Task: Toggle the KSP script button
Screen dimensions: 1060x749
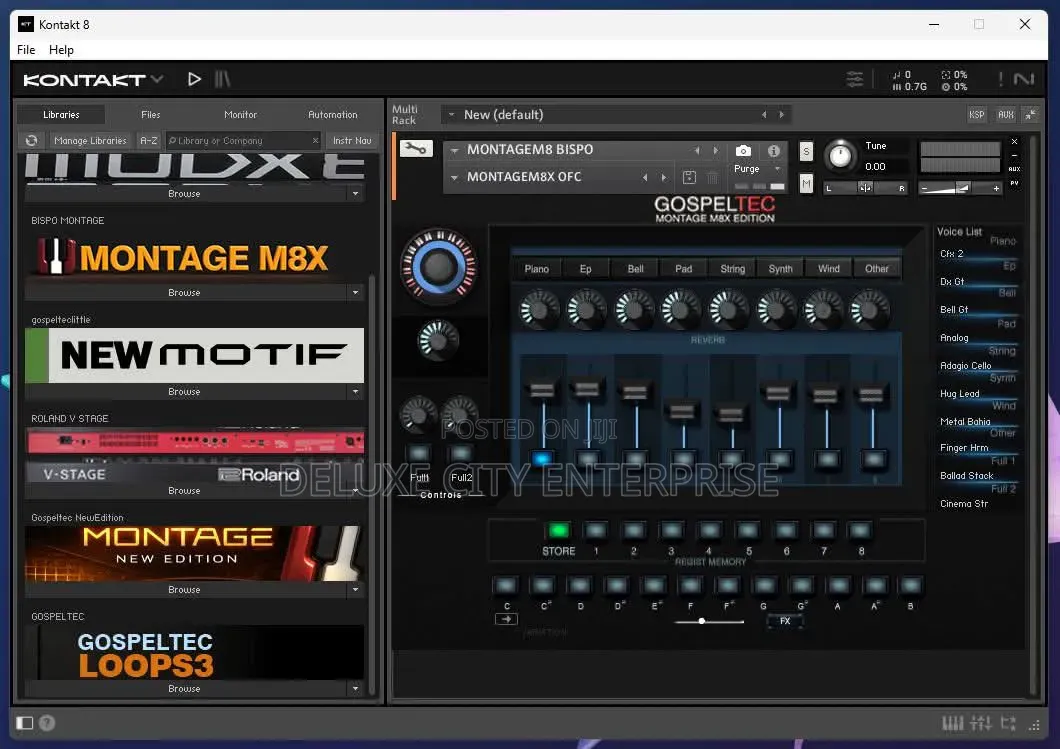Action: click(x=976, y=115)
